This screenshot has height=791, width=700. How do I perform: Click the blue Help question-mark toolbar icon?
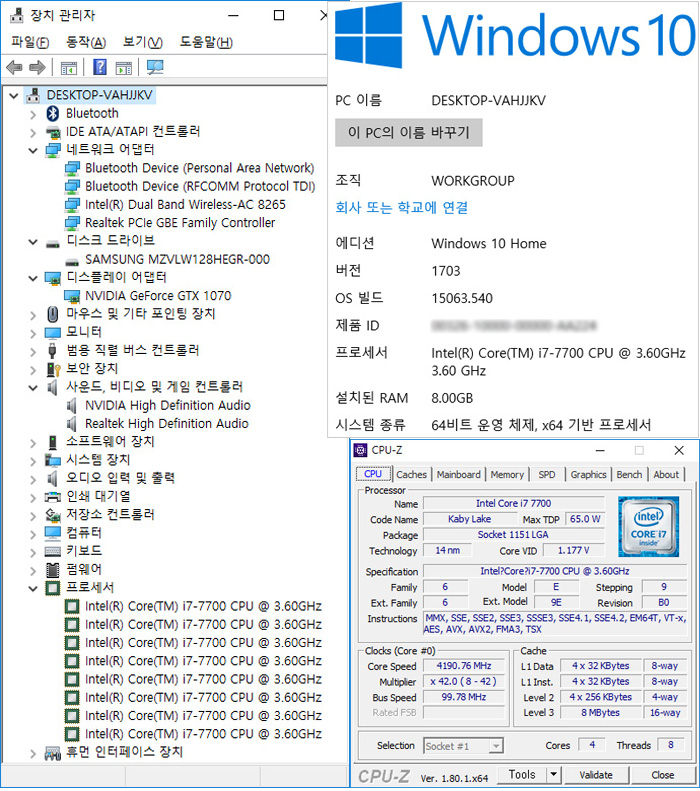click(100, 67)
